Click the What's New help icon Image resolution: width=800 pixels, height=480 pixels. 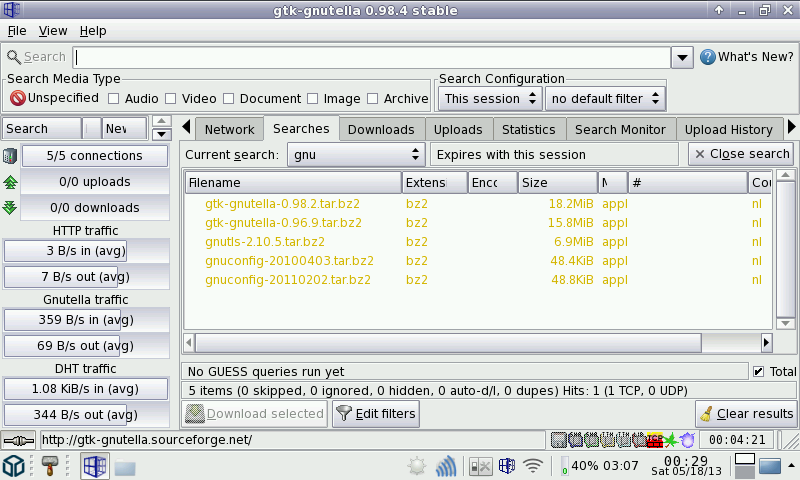(707, 57)
